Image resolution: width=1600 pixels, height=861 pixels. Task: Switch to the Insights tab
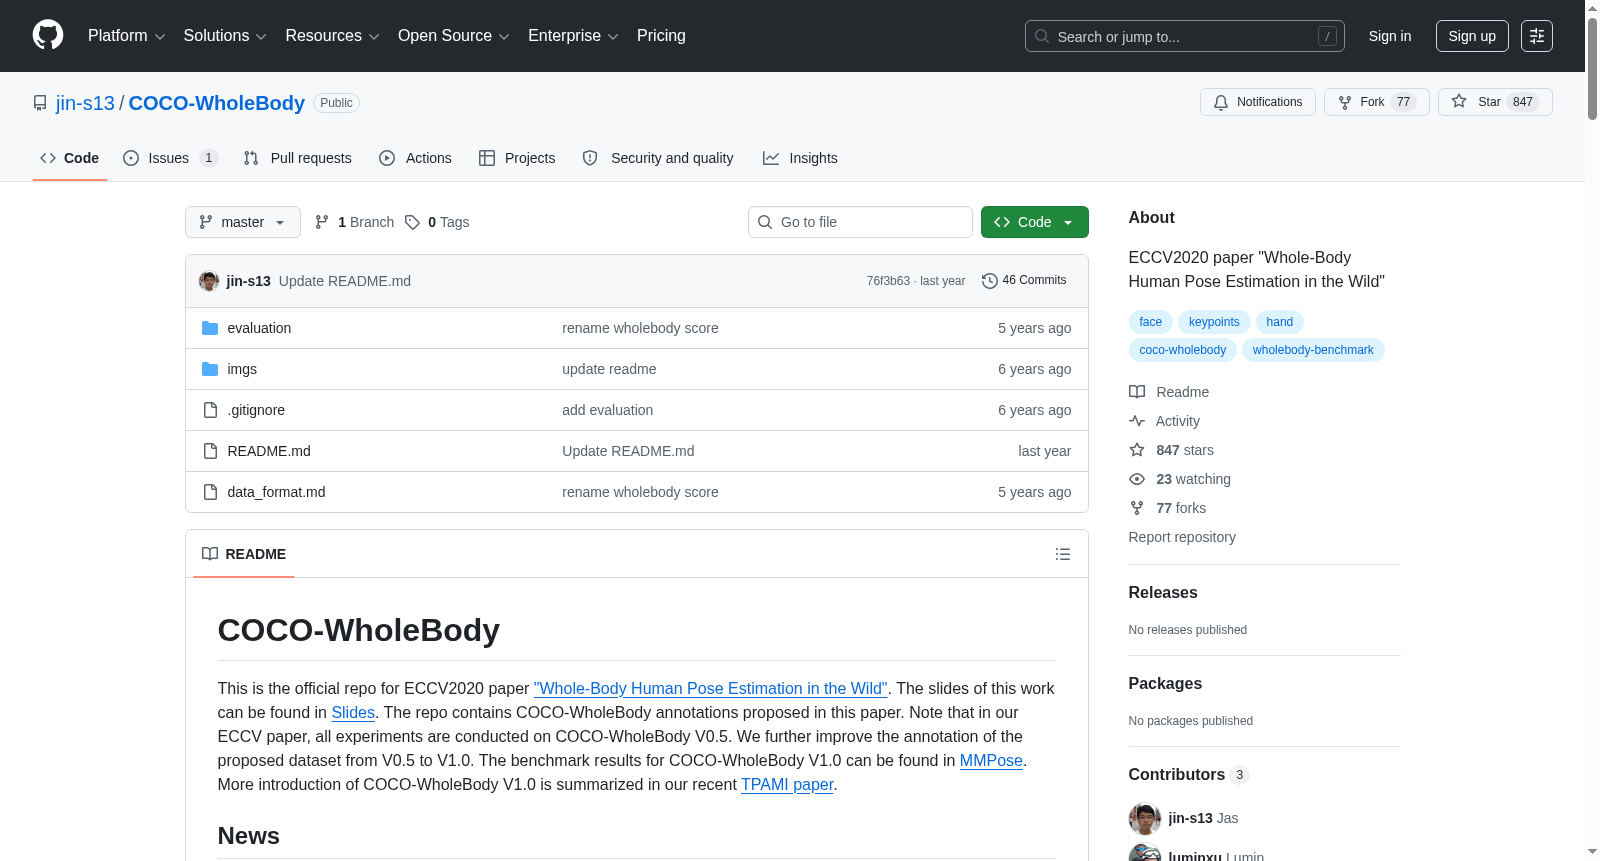tap(800, 158)
